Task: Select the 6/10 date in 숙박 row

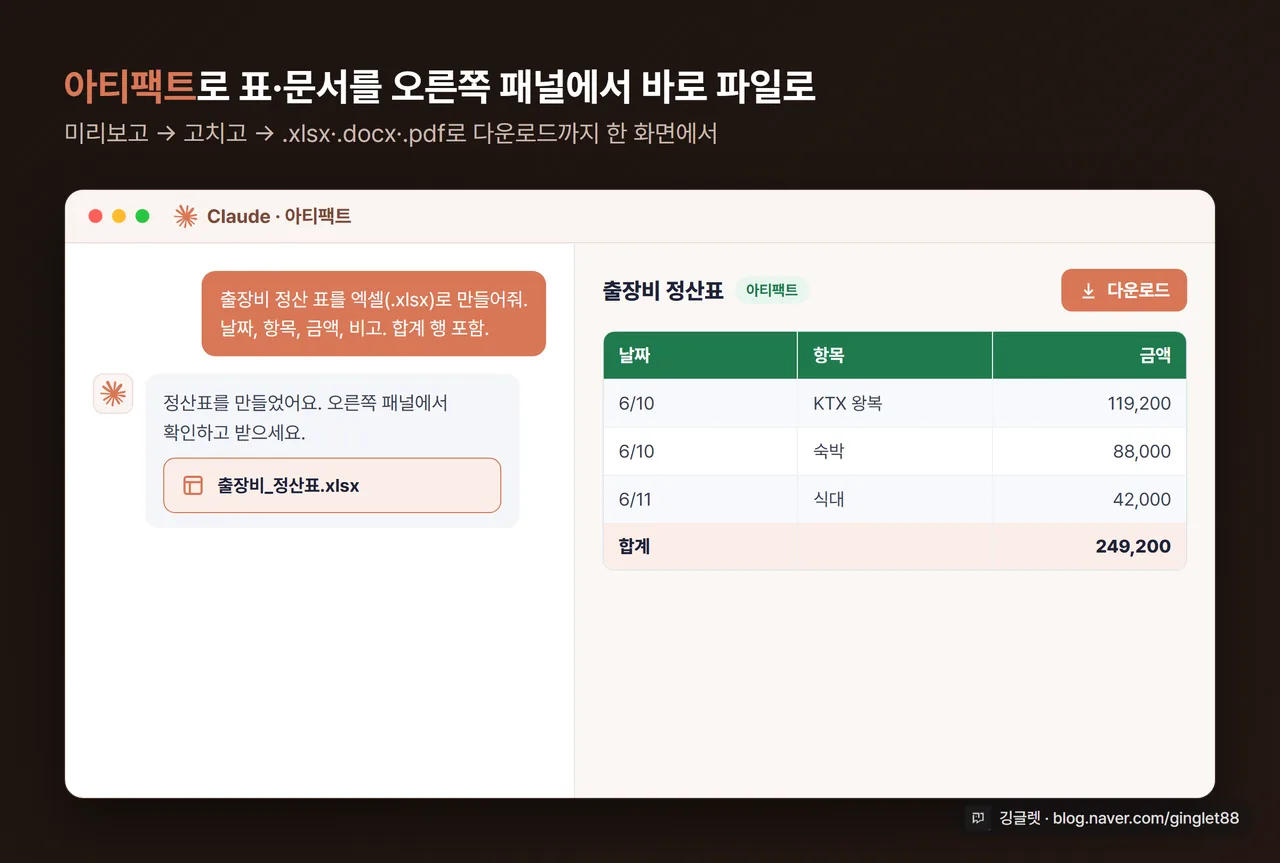Action: 700,452
